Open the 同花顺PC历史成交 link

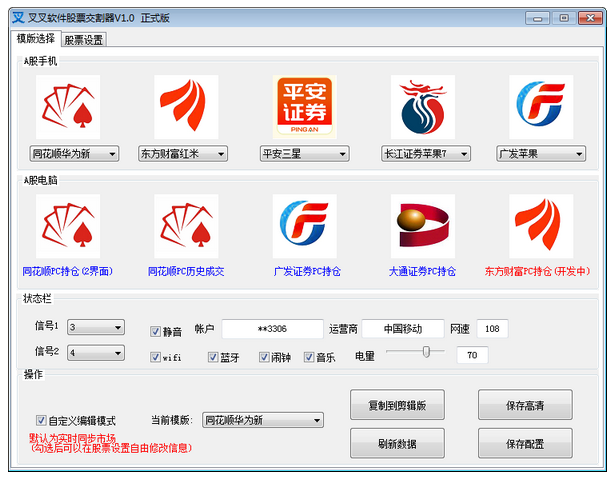[x=186, y=271]
